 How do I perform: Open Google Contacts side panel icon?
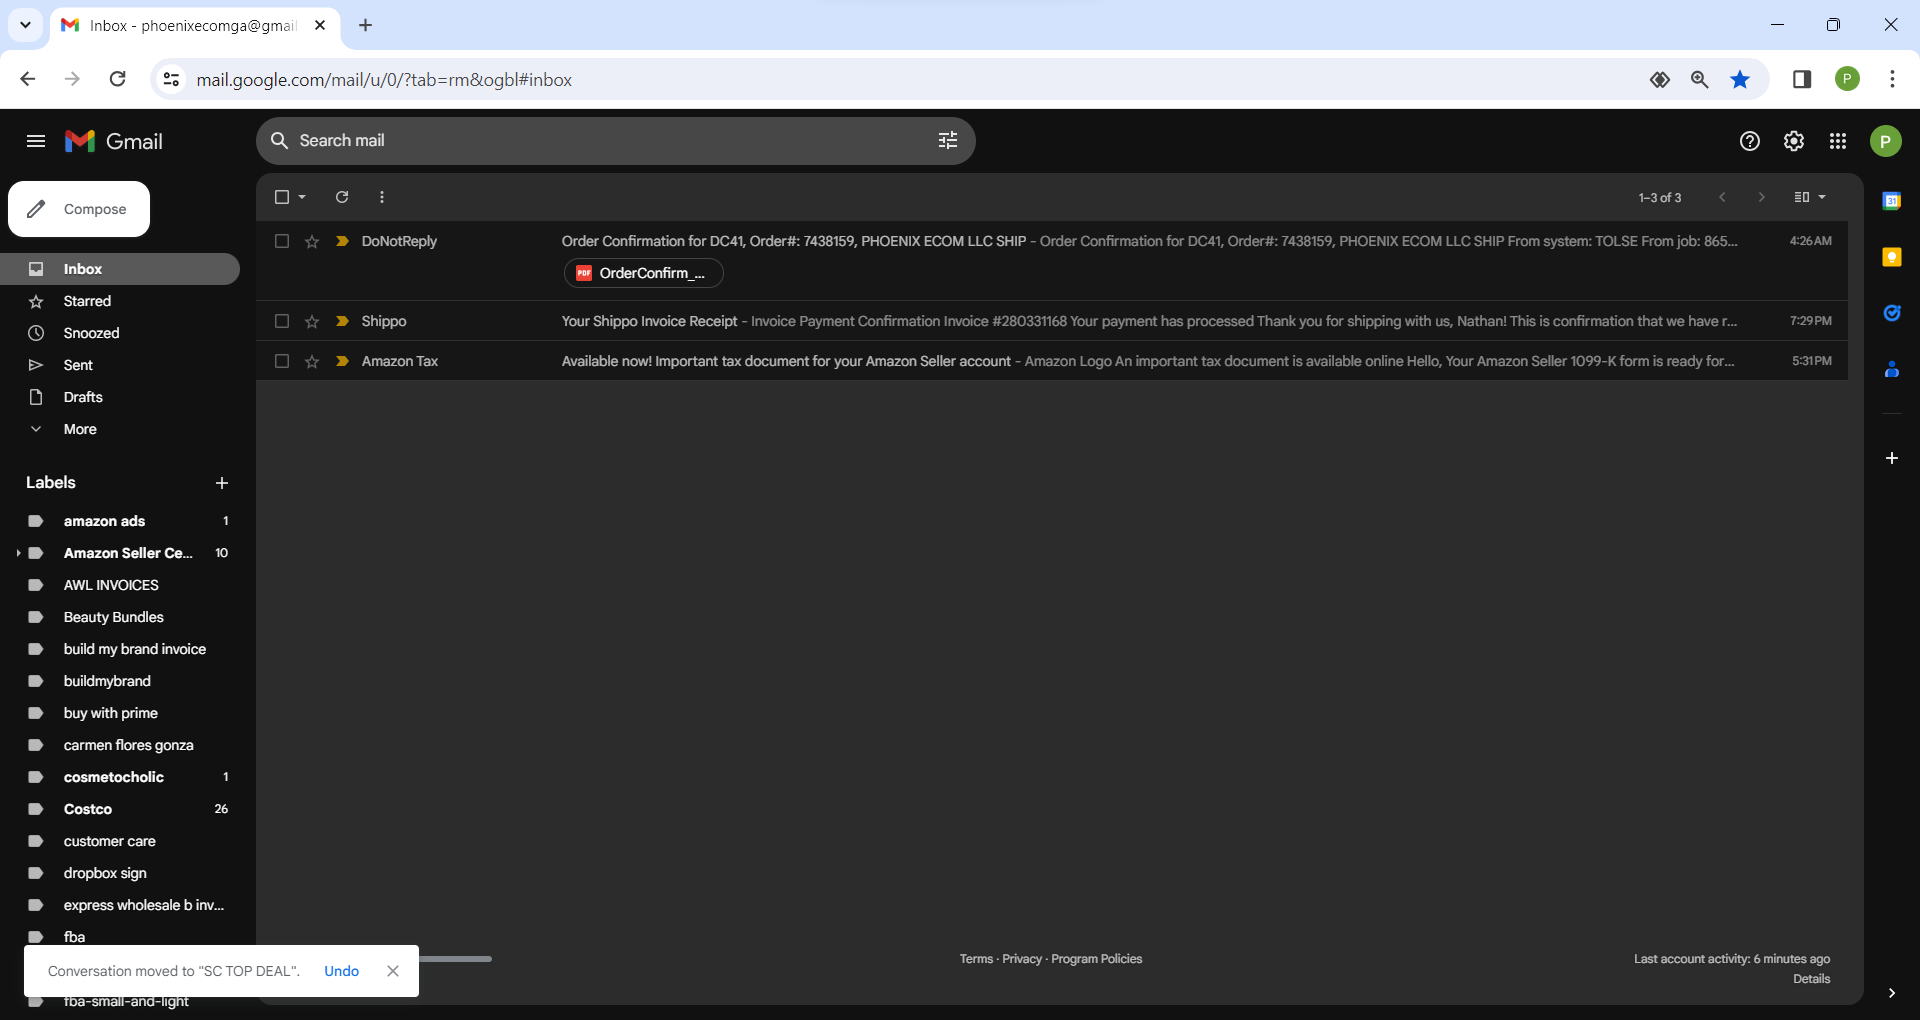(x=1892, y=369)
